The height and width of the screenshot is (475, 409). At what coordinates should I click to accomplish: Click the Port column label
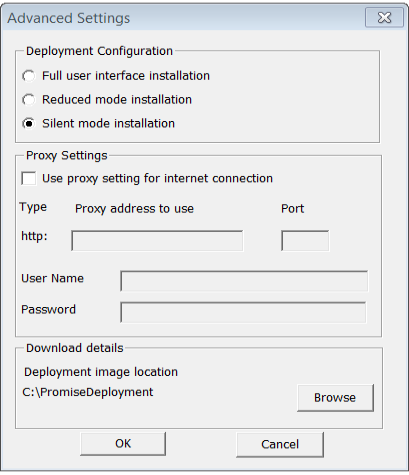click(x=292, y=209)
